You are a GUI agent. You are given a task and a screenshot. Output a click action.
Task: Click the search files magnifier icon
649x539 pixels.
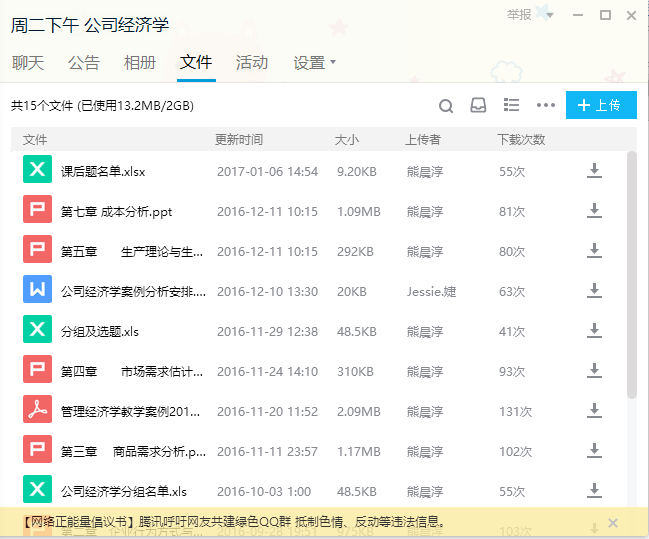[x=447, y=105]
